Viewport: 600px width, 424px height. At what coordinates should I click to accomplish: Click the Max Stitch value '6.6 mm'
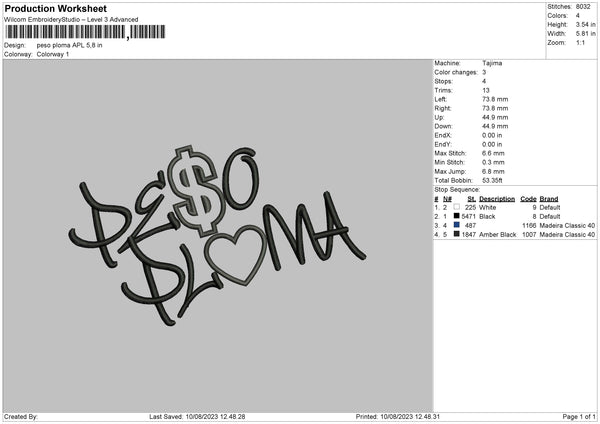[493, 153]
